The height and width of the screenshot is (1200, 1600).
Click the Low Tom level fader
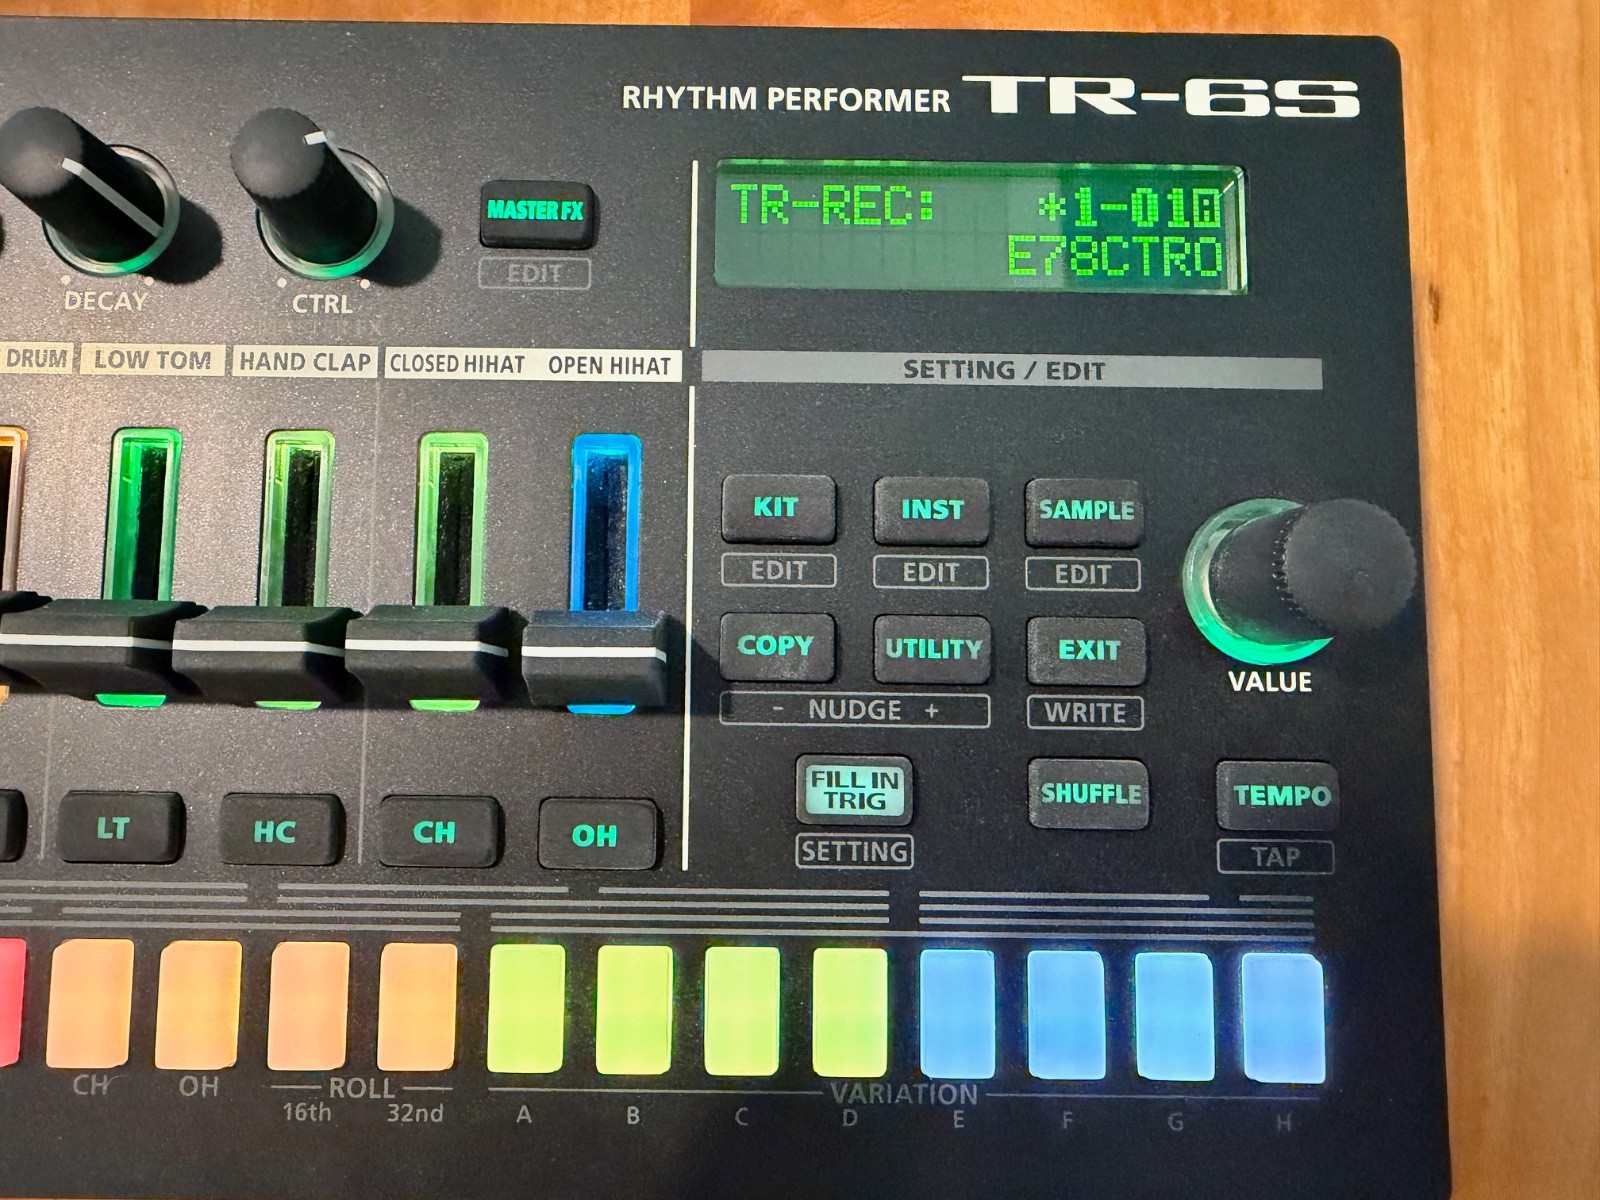tap(95, 650)
